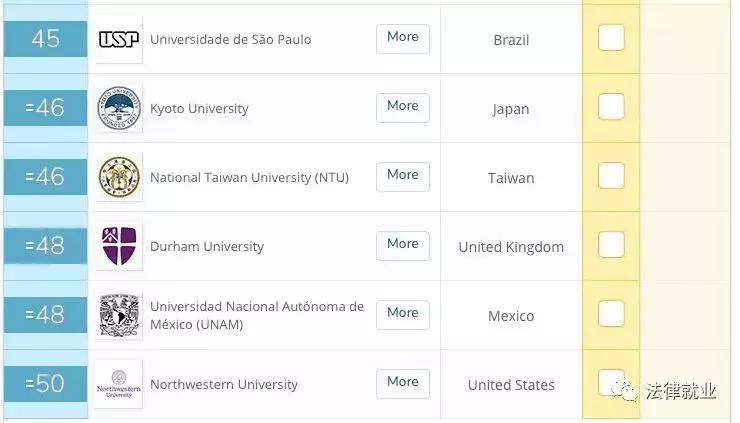The image size is (740, 423).
Task: Click the Northwestern University logo
Action: click(119, 385)
